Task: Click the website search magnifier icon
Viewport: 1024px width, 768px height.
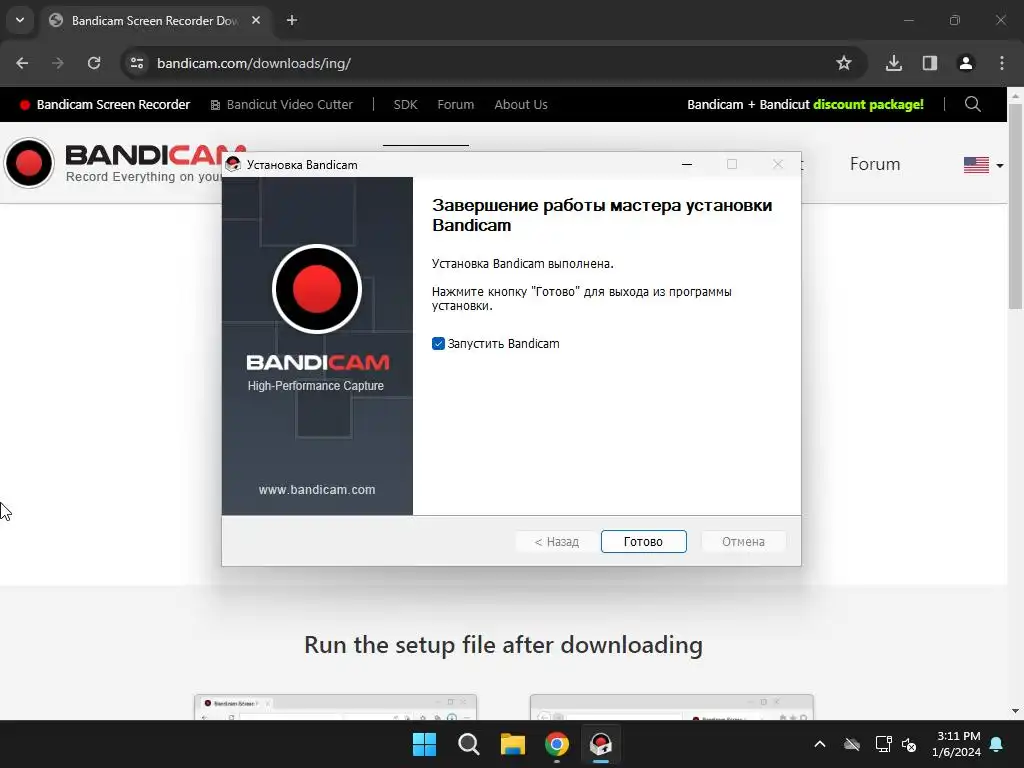Action: (x=972, y=104)
